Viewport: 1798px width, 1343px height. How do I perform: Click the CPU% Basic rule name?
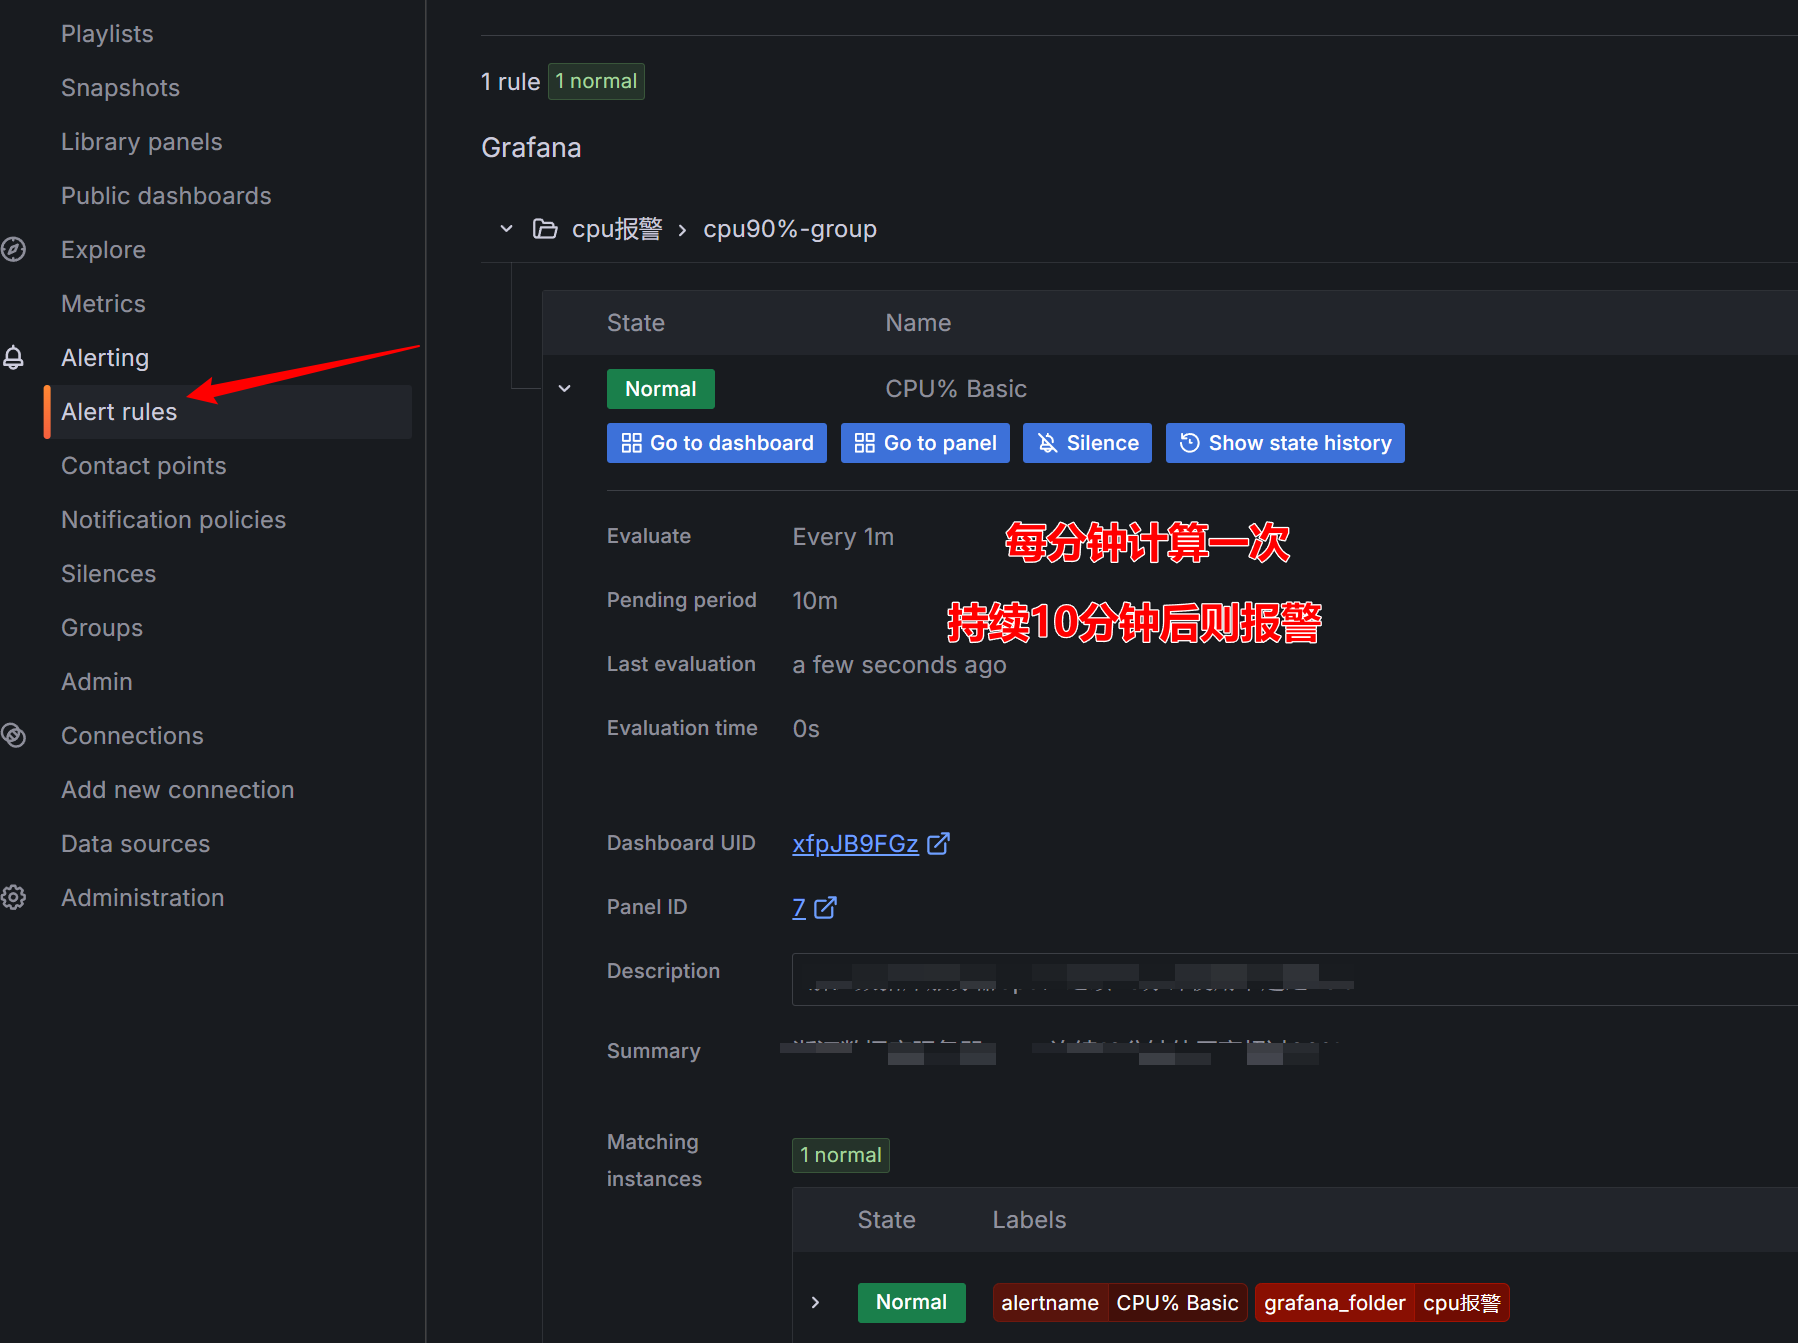tap(956, 389)
